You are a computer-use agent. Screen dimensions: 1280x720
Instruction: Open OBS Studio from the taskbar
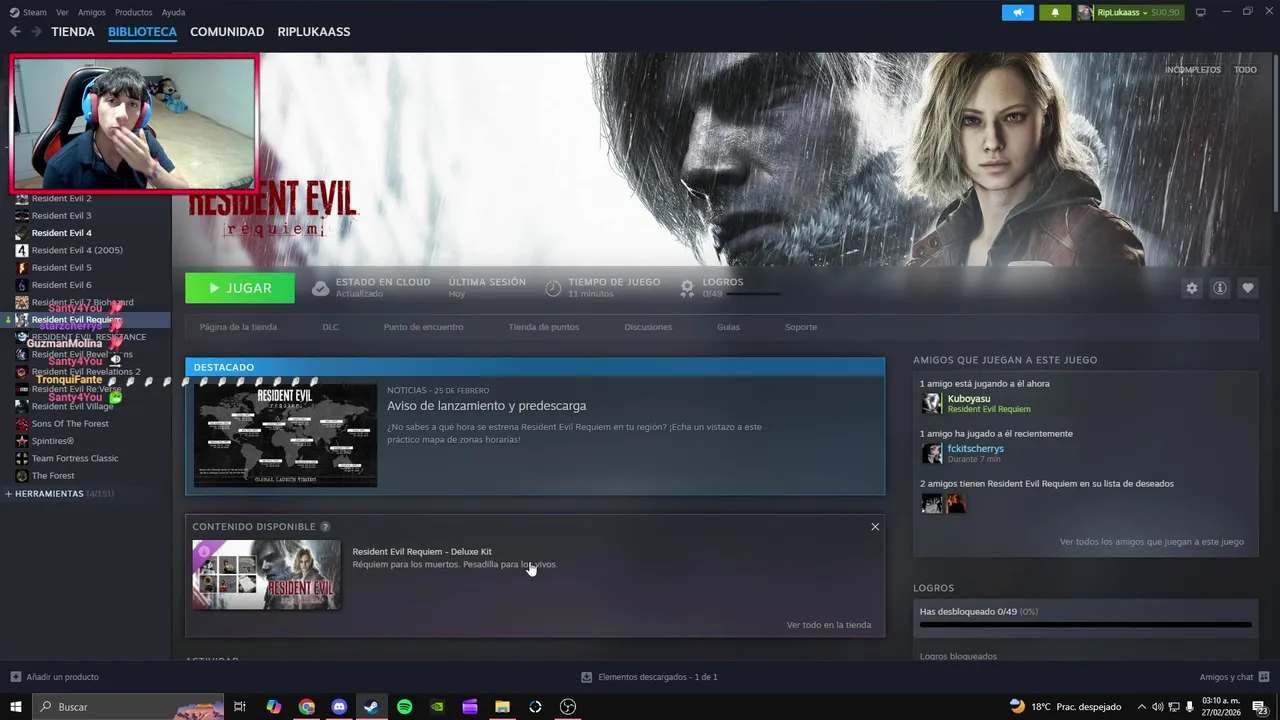568,707
